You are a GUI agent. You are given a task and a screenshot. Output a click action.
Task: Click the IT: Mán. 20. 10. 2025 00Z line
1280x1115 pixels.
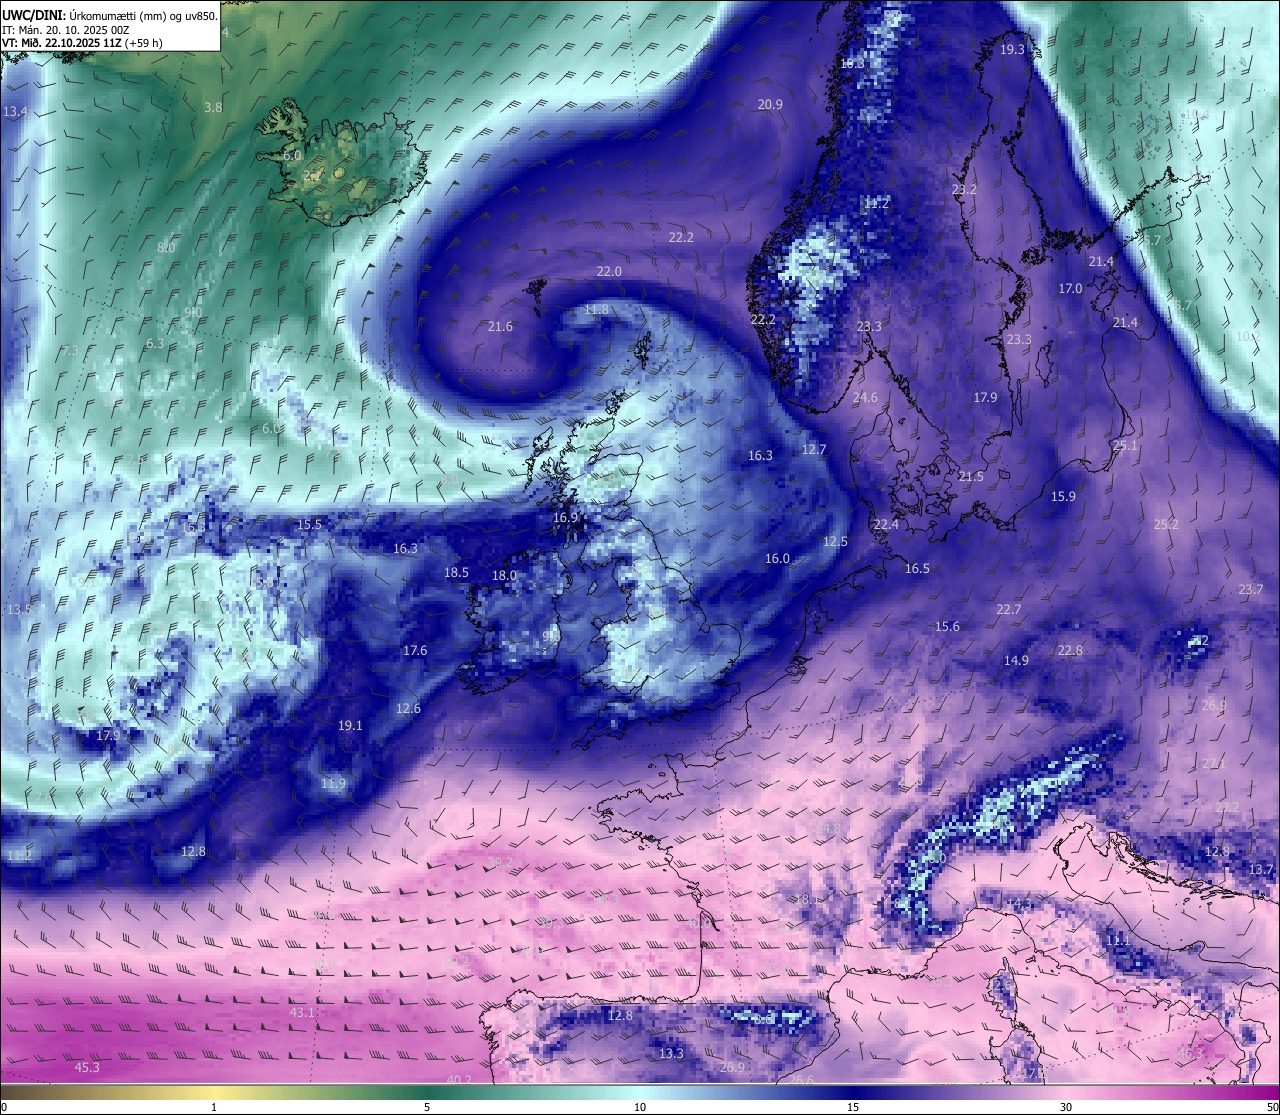(x=66, y=30)
